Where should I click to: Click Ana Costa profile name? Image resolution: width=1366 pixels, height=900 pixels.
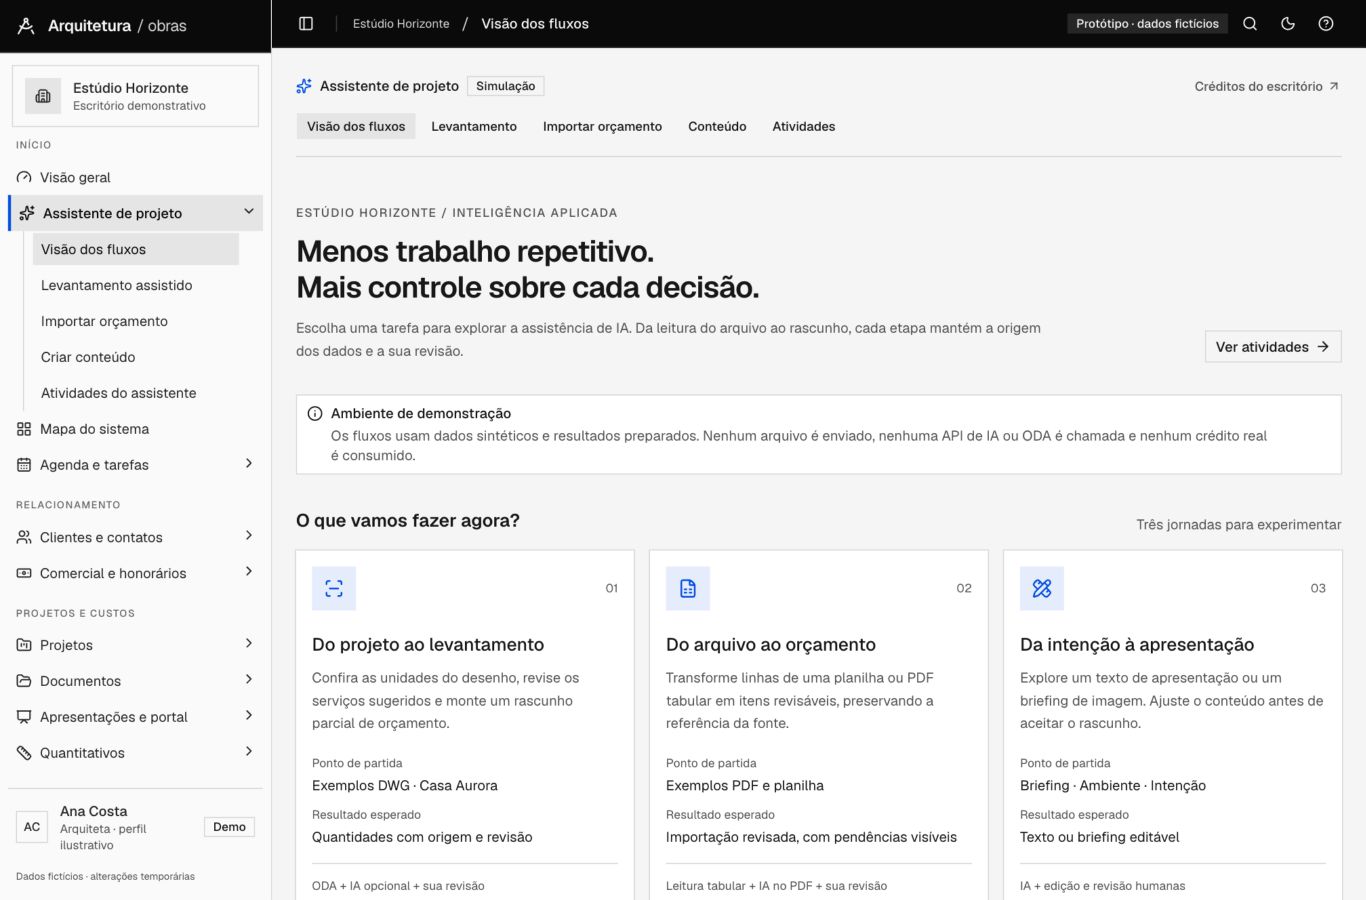[x=93, y=811]
